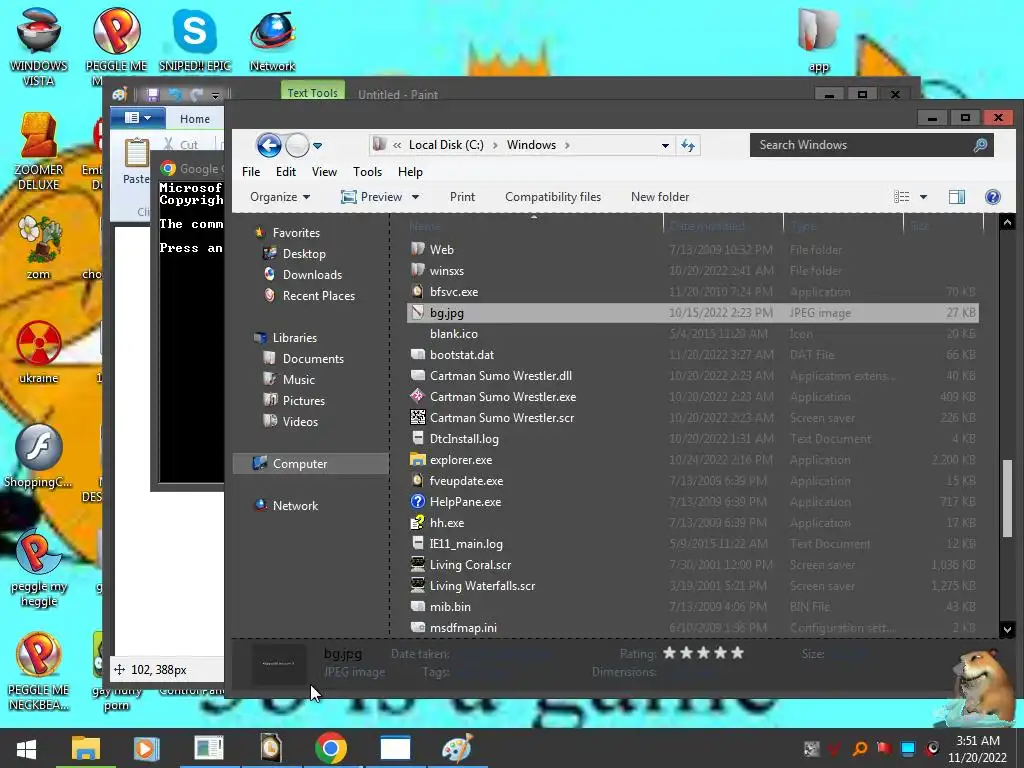
Task: Click Compatibility files button
Action: (552, 197)
